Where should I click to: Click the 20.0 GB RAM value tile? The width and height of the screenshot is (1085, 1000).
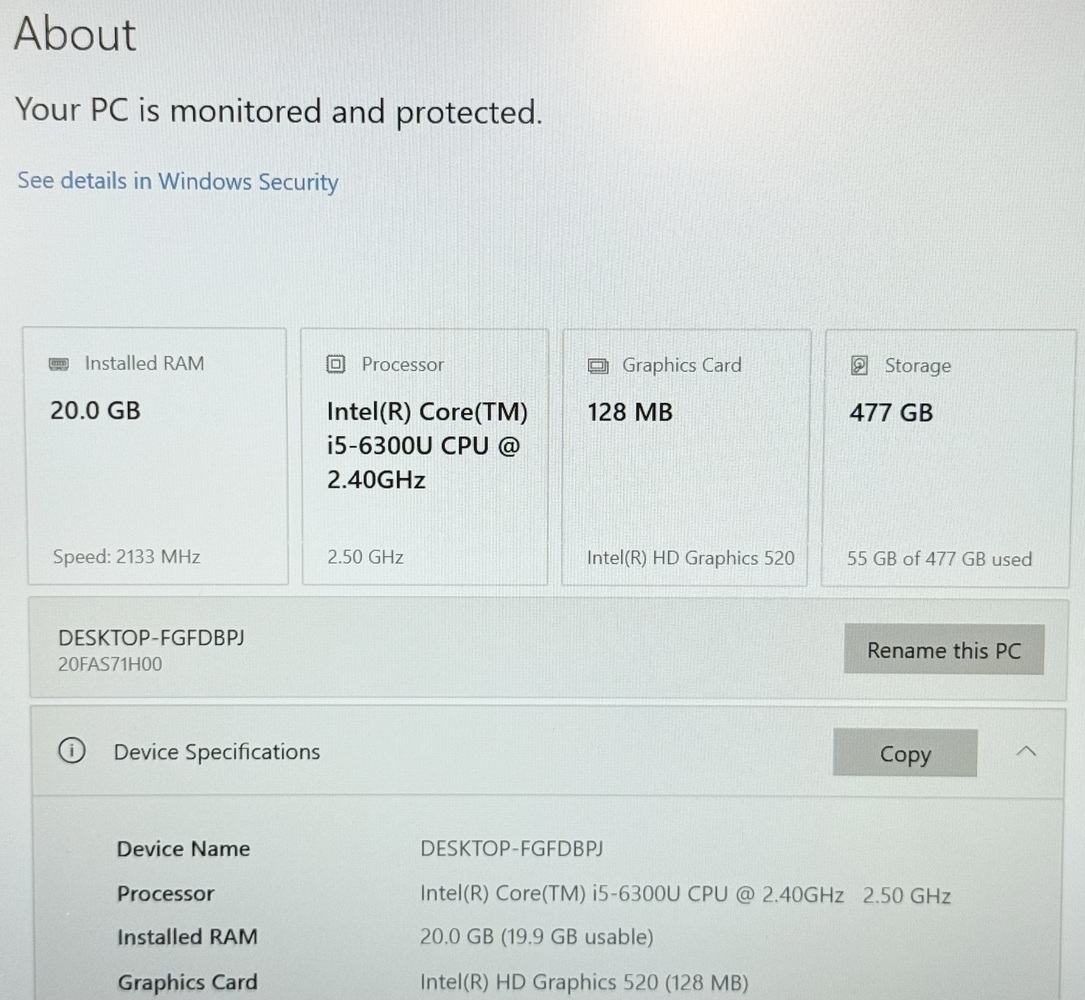(96, 410)
